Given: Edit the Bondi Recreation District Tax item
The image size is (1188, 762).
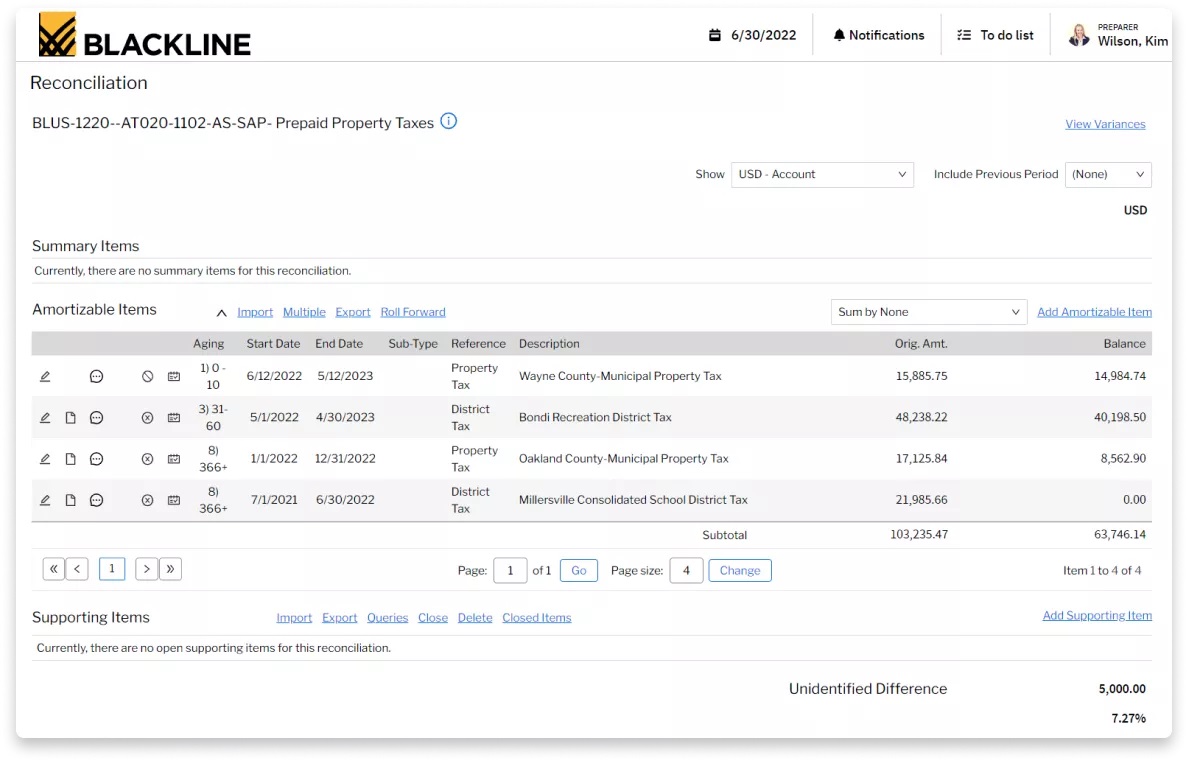Looking at the screenshot, I should [45, 417].
